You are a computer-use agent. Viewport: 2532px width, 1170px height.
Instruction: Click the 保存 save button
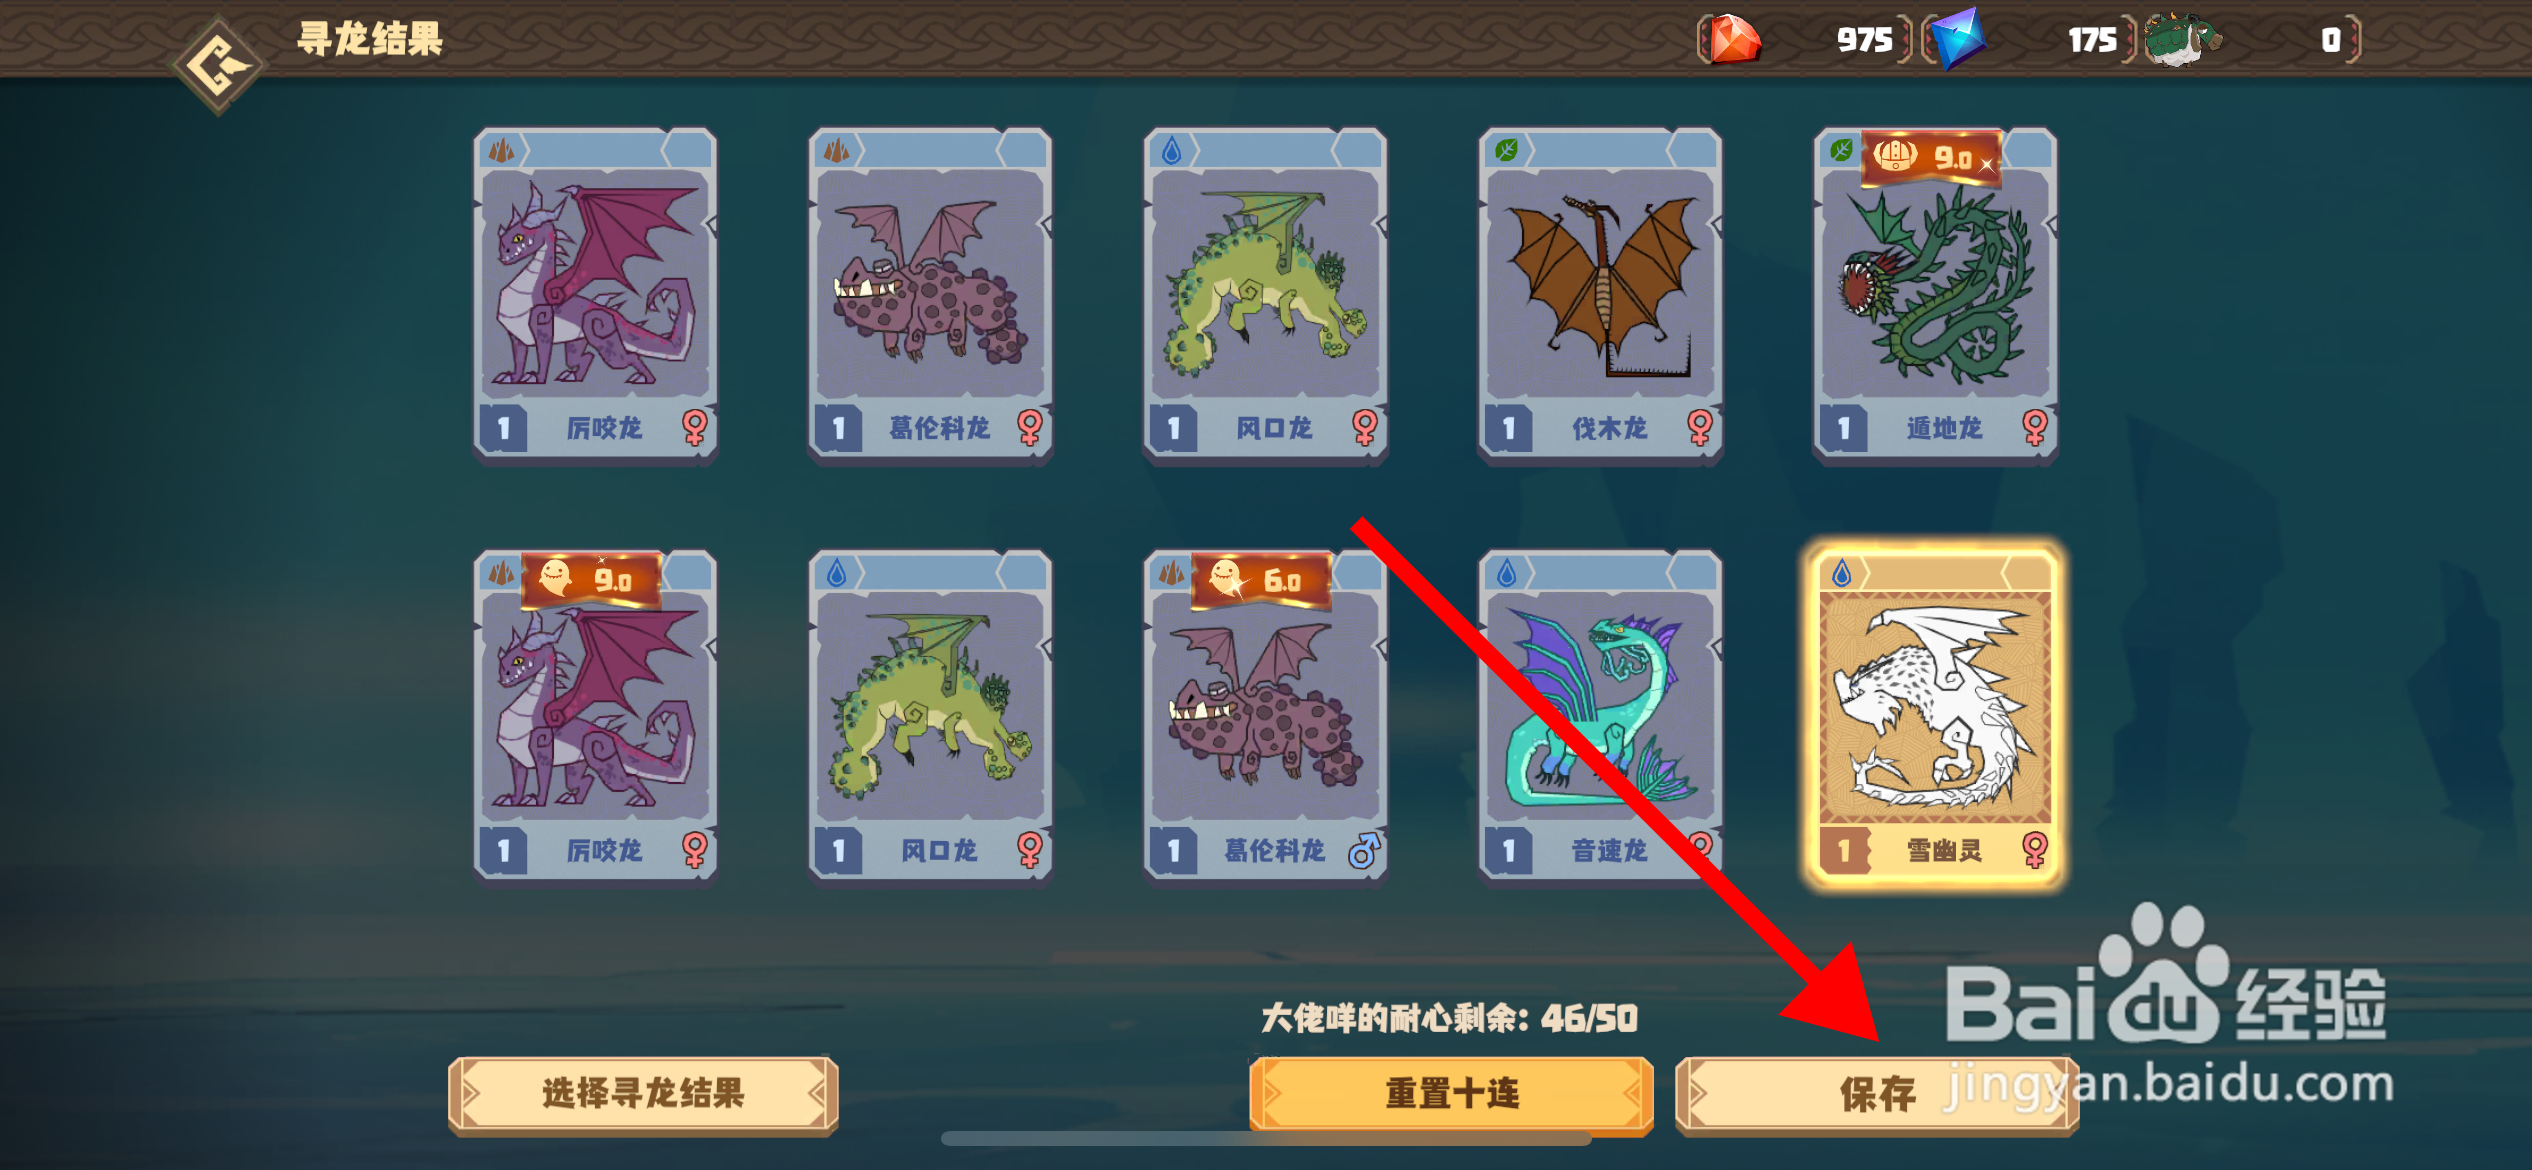[x=1877, y=1094]
